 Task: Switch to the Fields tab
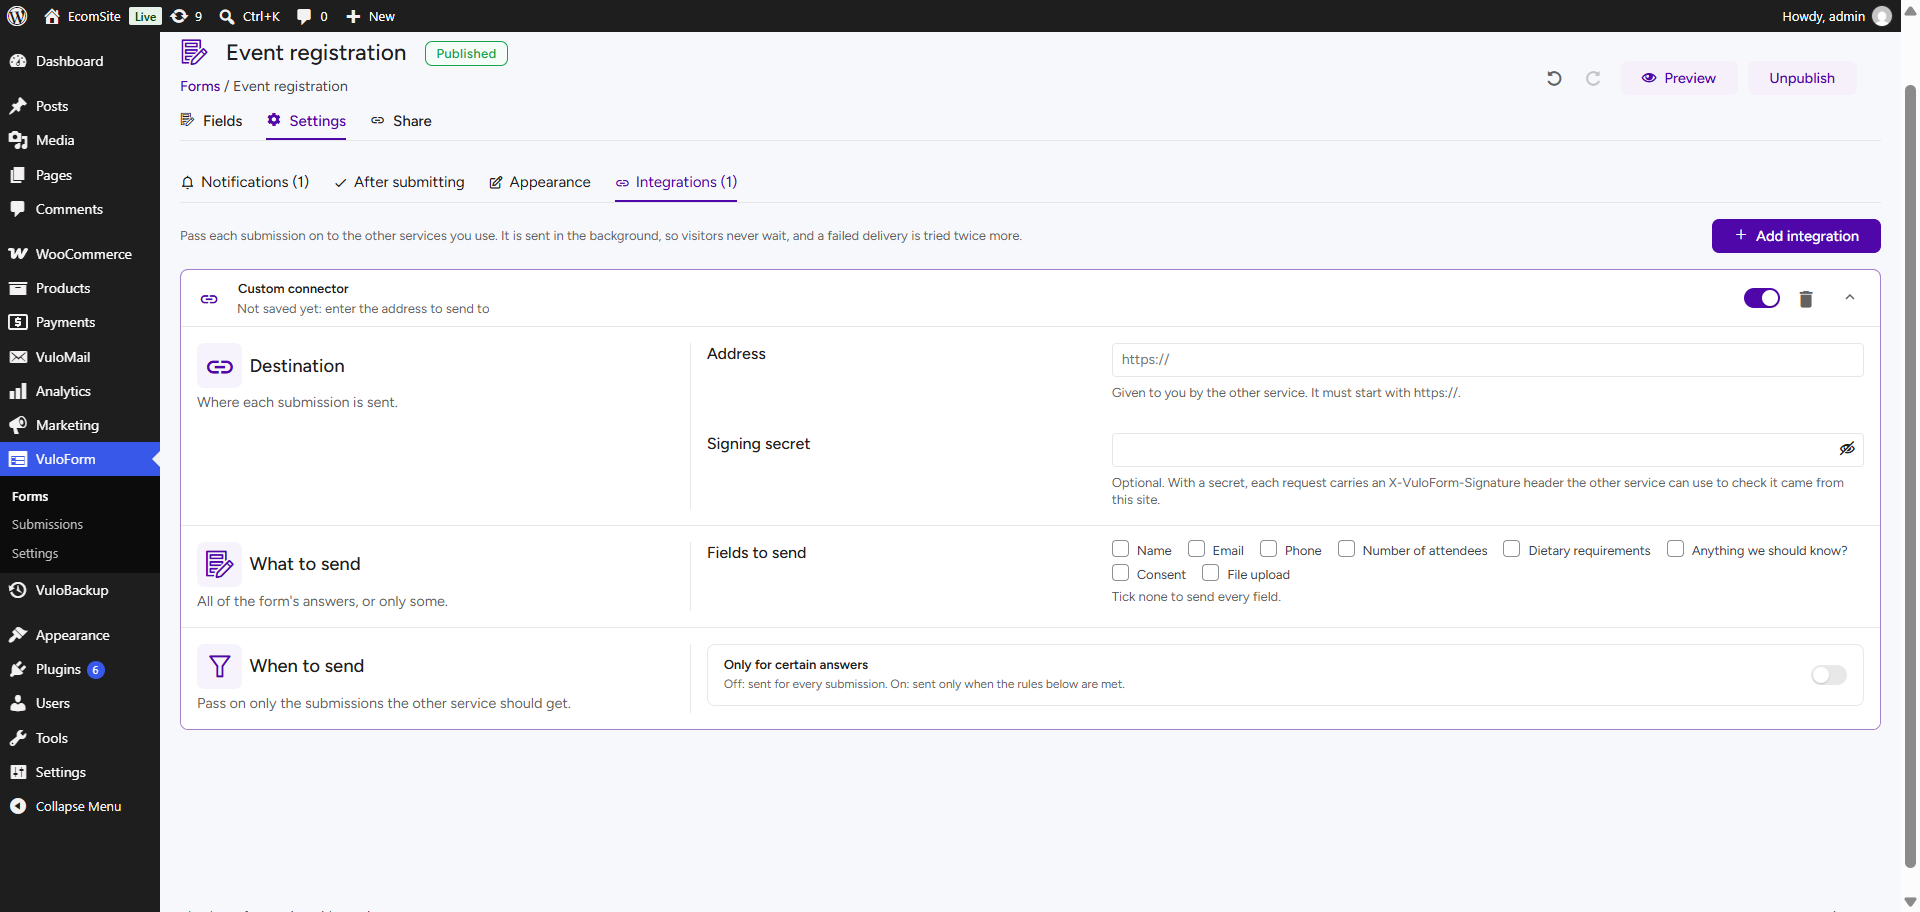point(211,121)
